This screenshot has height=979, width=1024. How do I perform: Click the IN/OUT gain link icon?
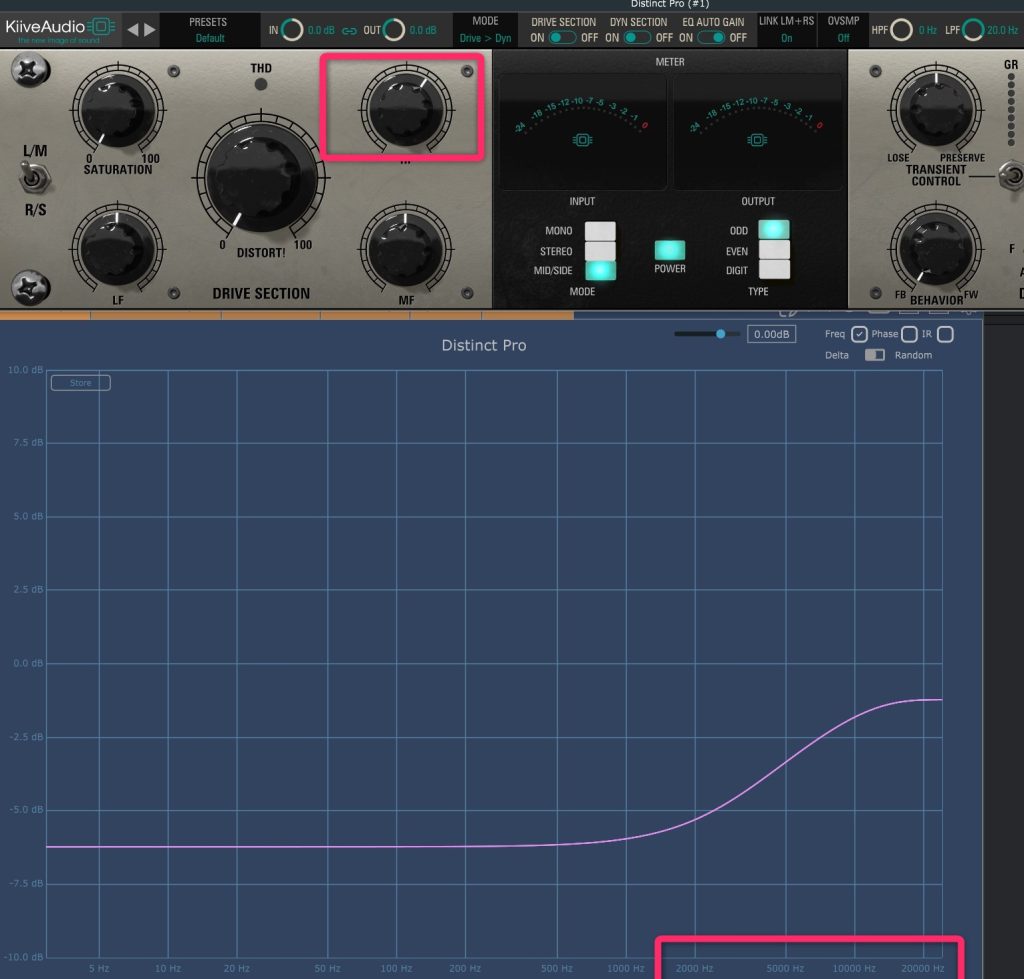coord(349,31)
